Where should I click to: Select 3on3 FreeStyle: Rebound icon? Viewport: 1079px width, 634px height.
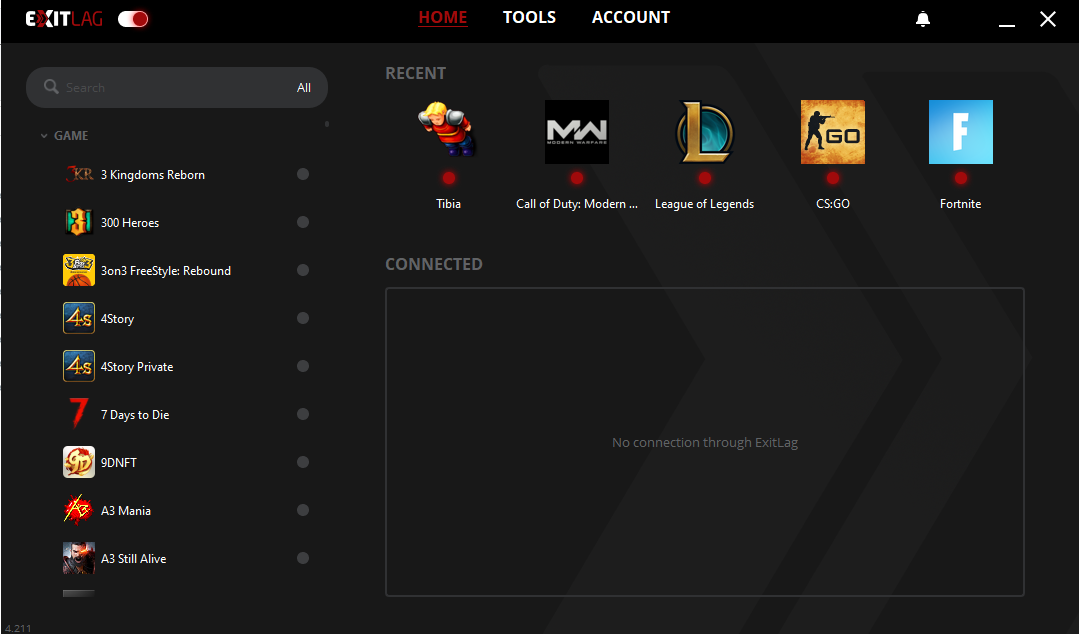point(79,271)
